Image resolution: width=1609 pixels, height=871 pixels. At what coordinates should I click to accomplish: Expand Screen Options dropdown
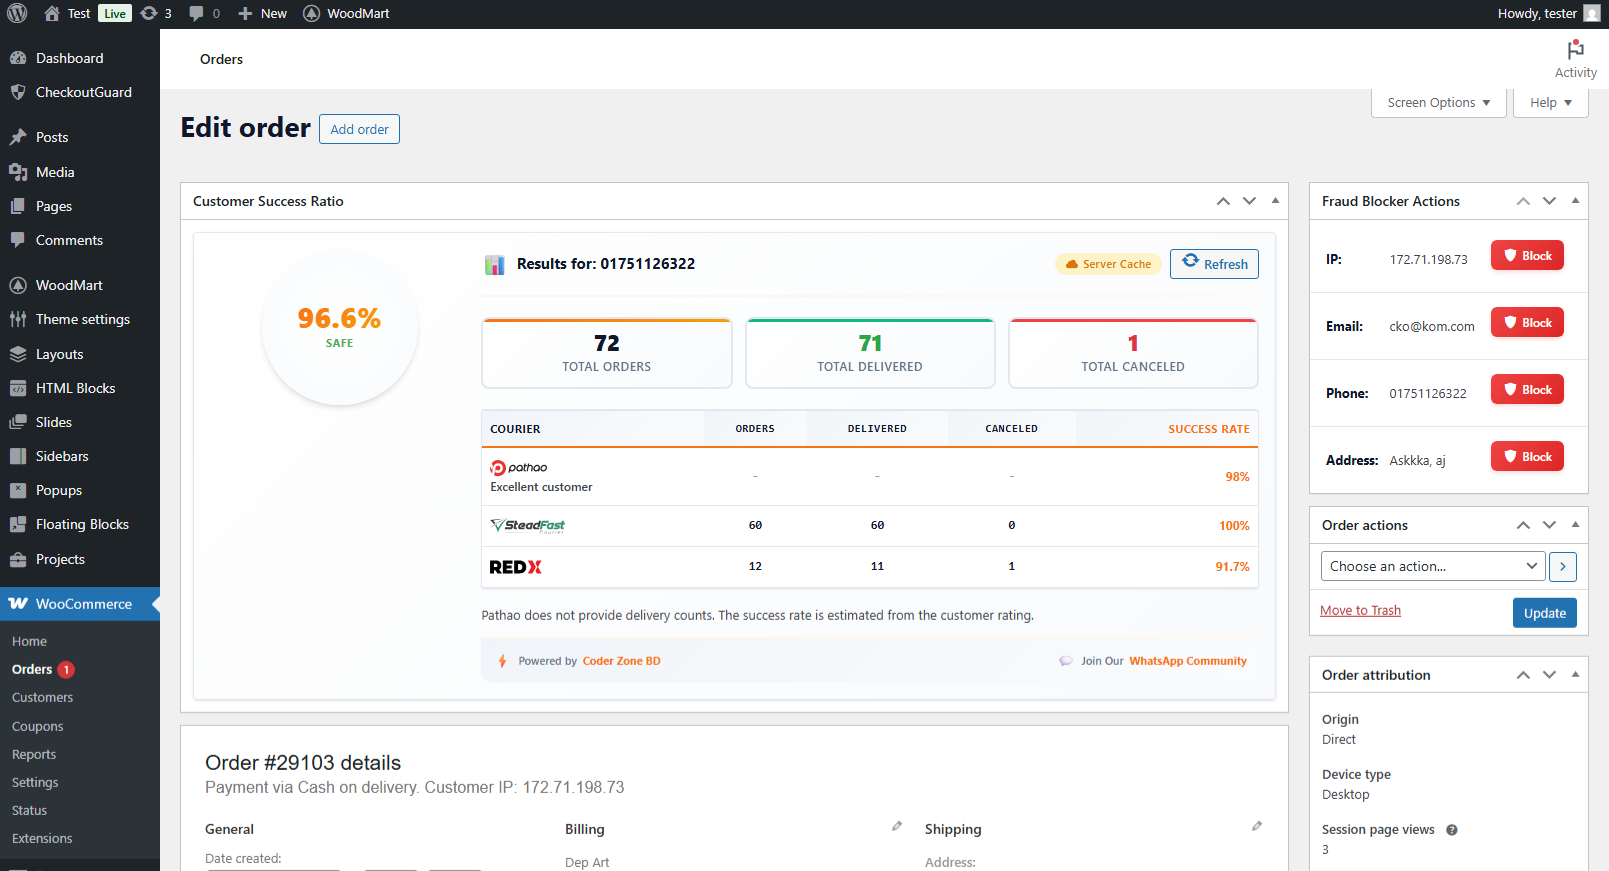point(1438,103)
